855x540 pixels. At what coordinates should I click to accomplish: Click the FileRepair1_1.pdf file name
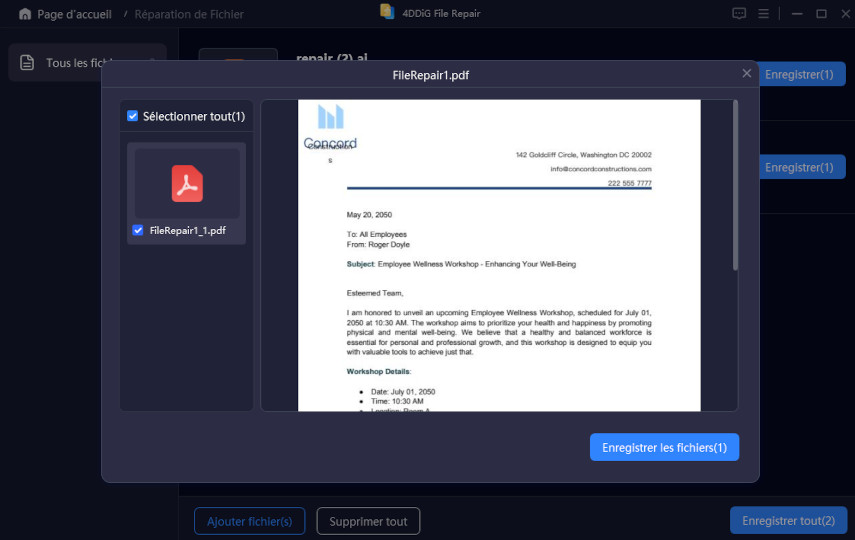[x=188, y=230]
